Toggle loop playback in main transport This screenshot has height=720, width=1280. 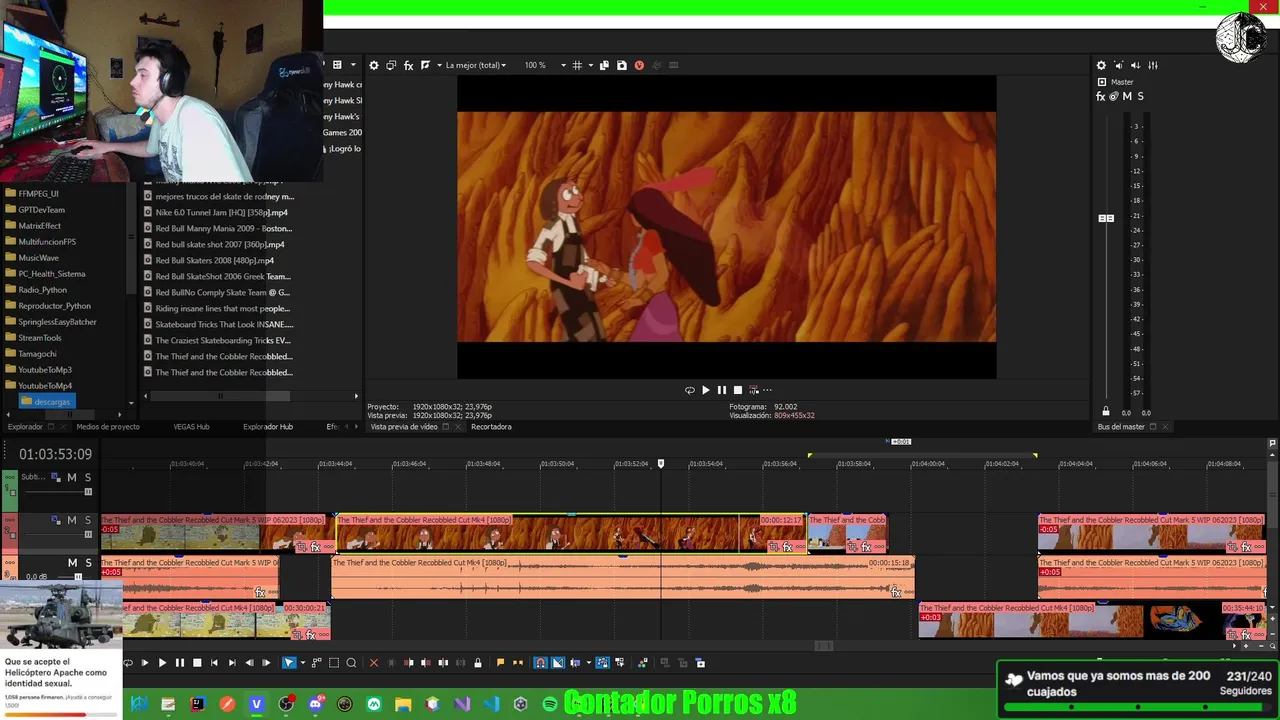[128, 663]
